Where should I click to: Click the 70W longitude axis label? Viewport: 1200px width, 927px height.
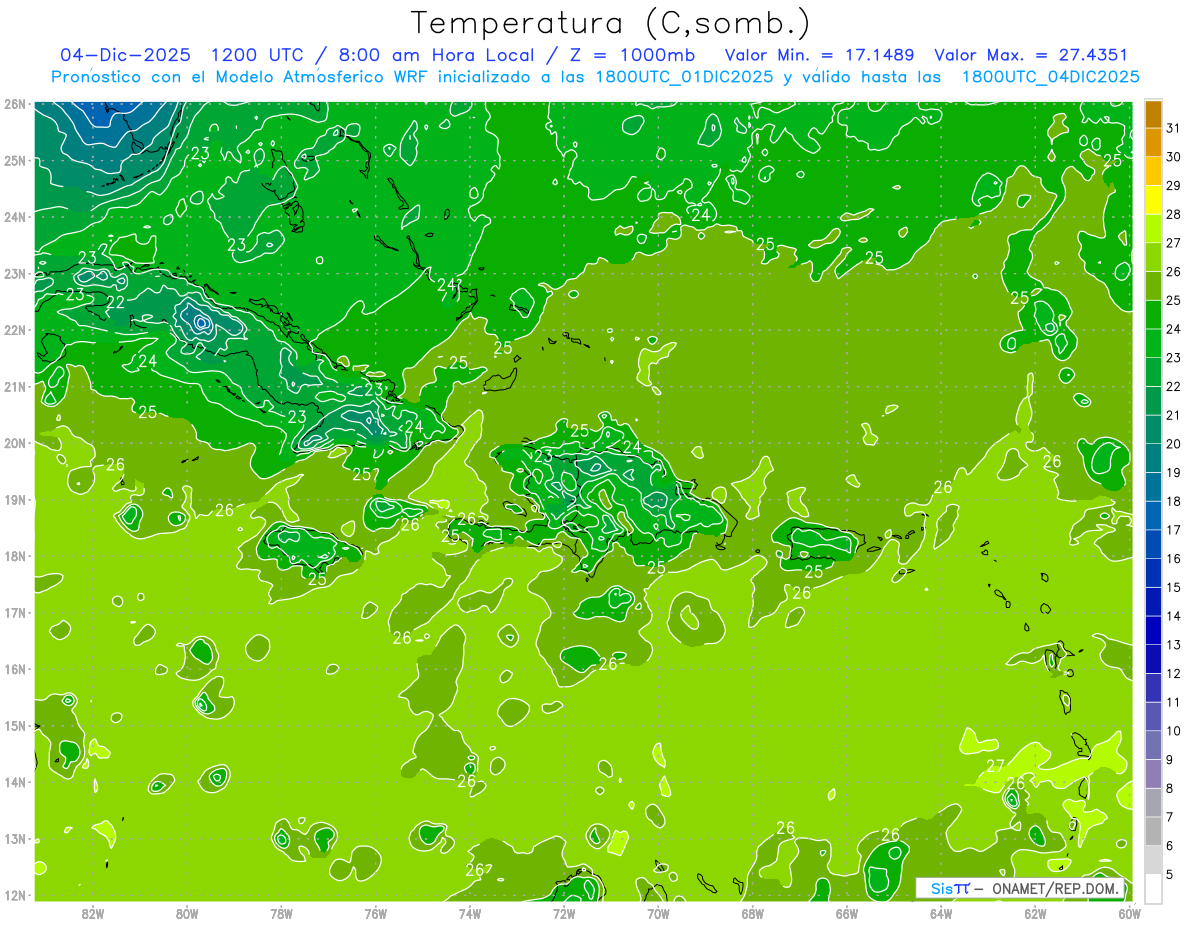658,913
